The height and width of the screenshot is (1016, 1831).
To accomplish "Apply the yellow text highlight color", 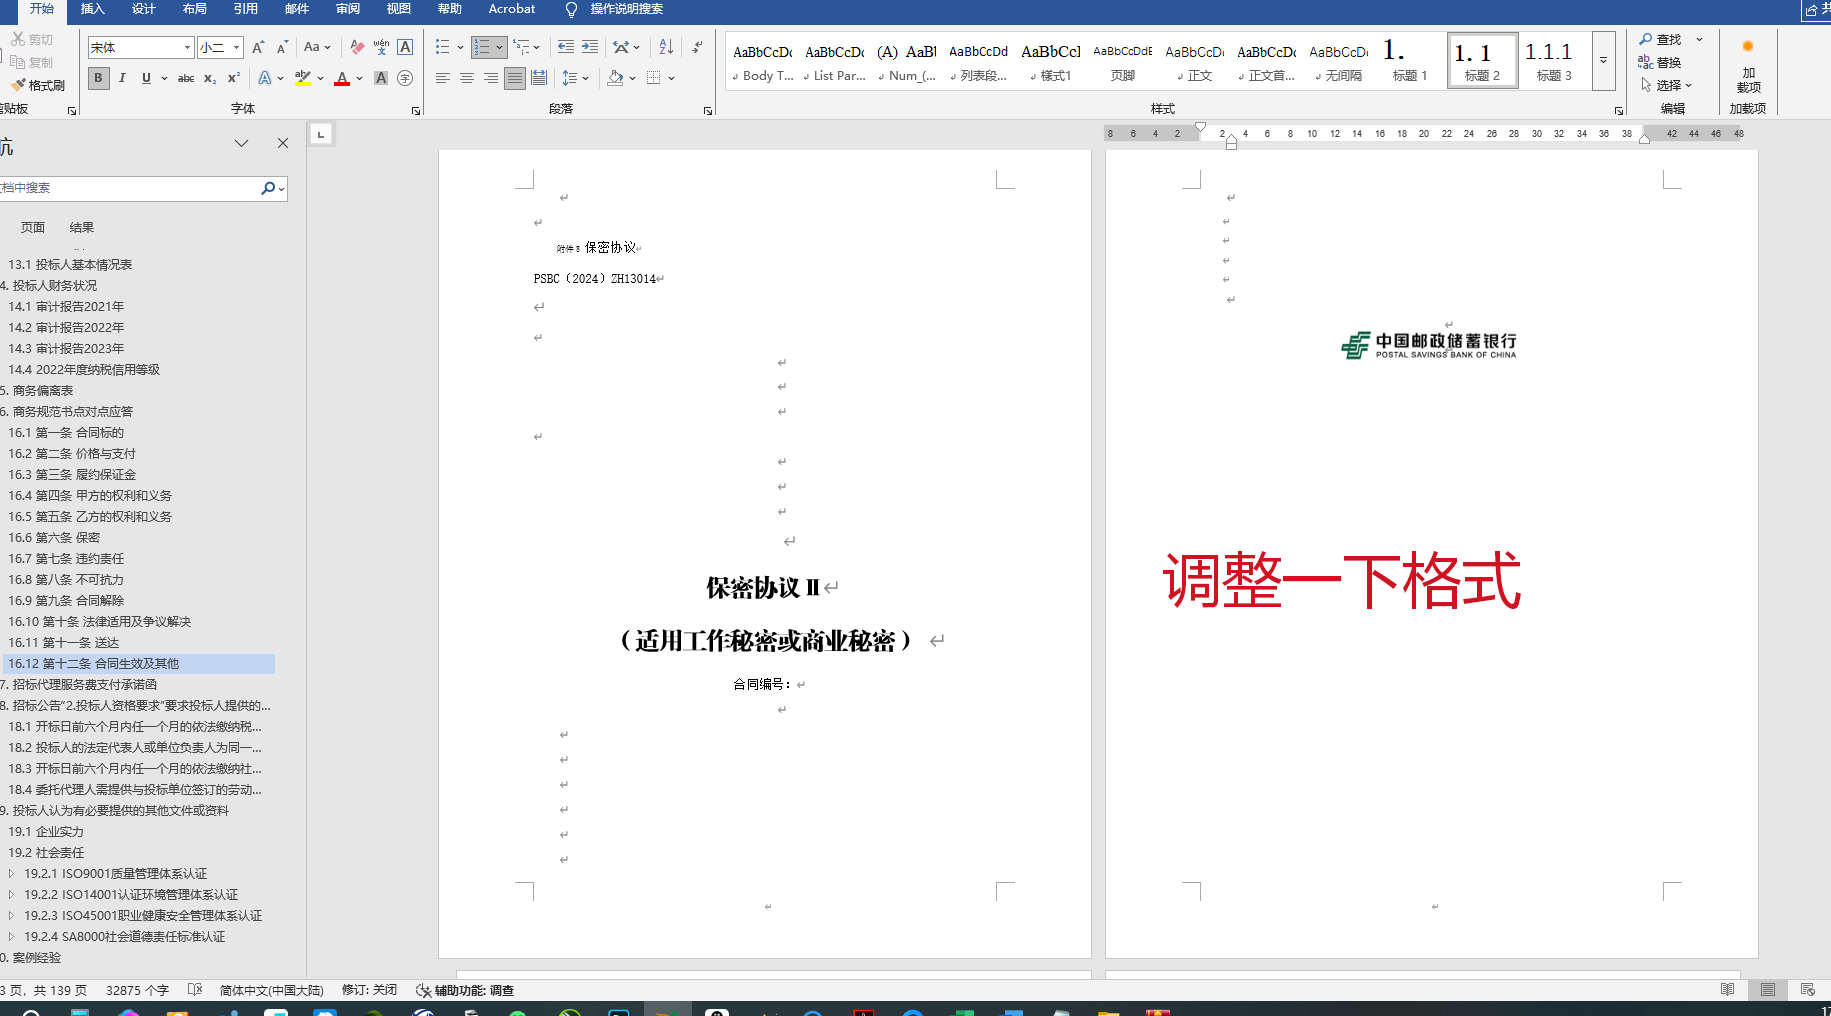I will point(303,78).
